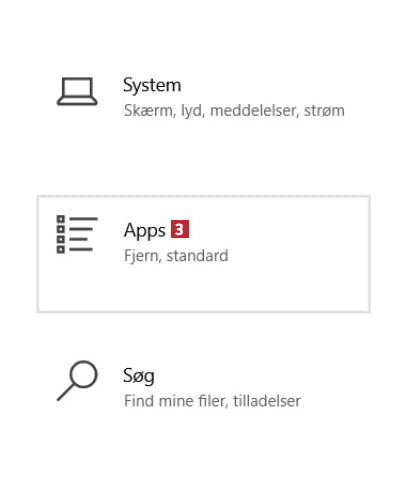Click the red 3 badge beside Apps

[x=180, y=229]
